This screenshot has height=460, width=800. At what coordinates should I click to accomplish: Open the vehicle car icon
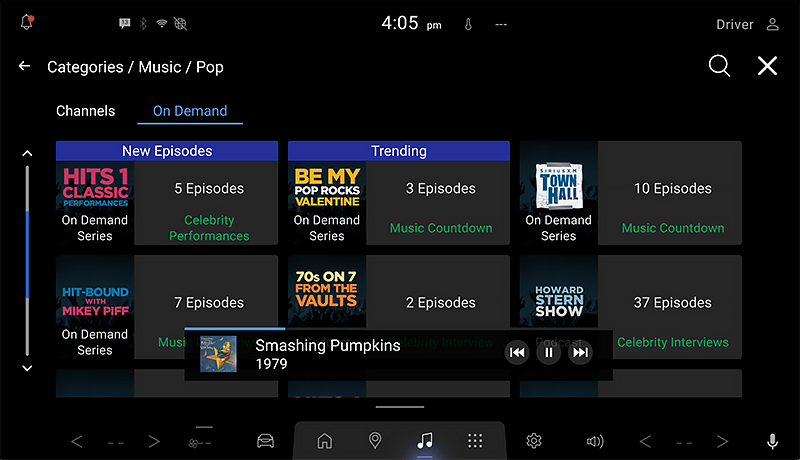click(x=265, y=441)
